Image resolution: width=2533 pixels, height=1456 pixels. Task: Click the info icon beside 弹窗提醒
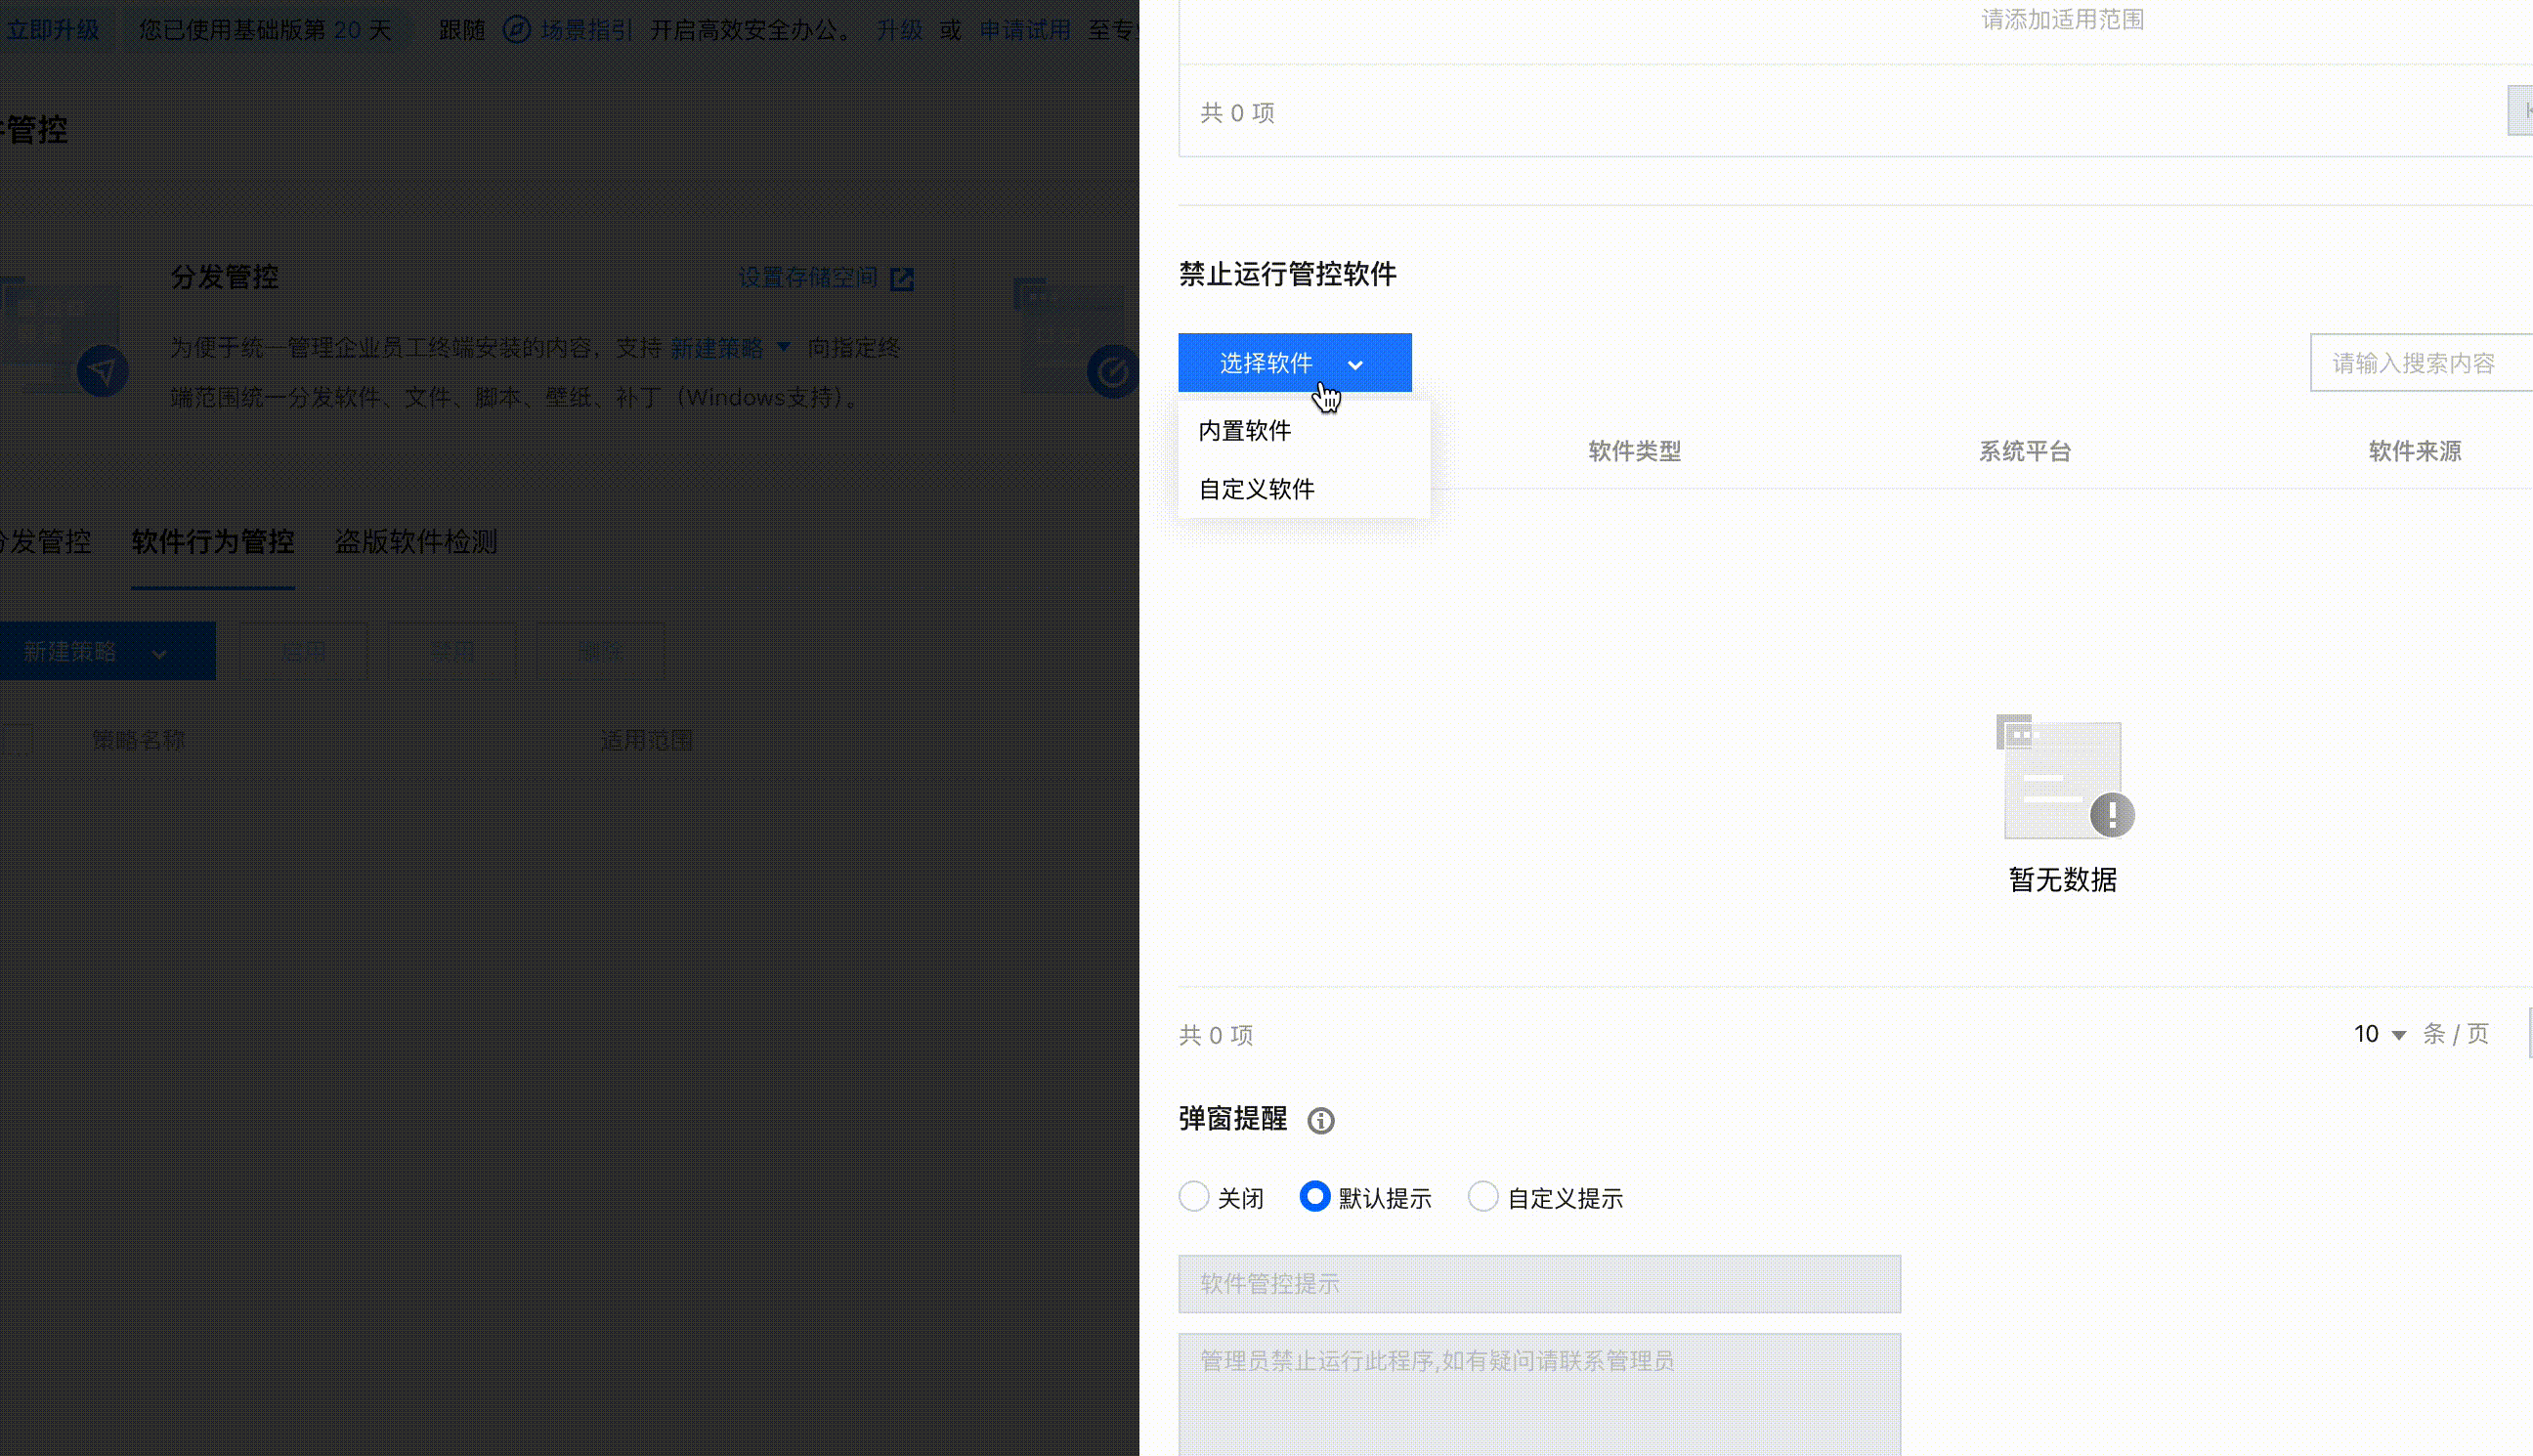click(1320, 1121)
